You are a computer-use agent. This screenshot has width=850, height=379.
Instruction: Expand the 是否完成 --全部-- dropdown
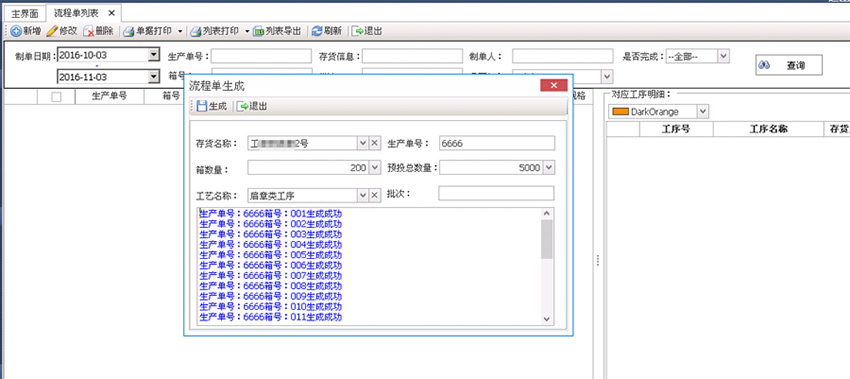pyautogui.click(x=724, y=55)
